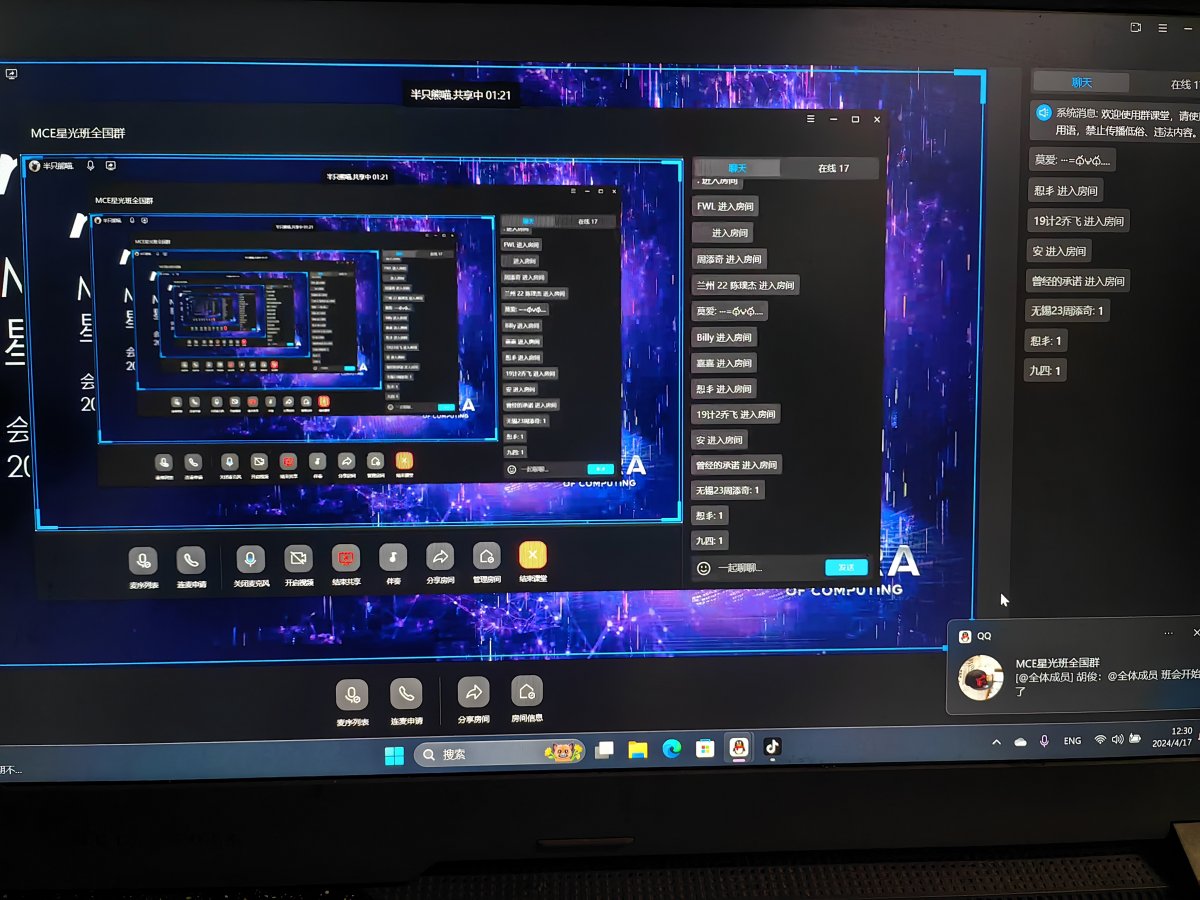
Task: Select 在线 17 tab in the shared window
Action: point(833,168)
